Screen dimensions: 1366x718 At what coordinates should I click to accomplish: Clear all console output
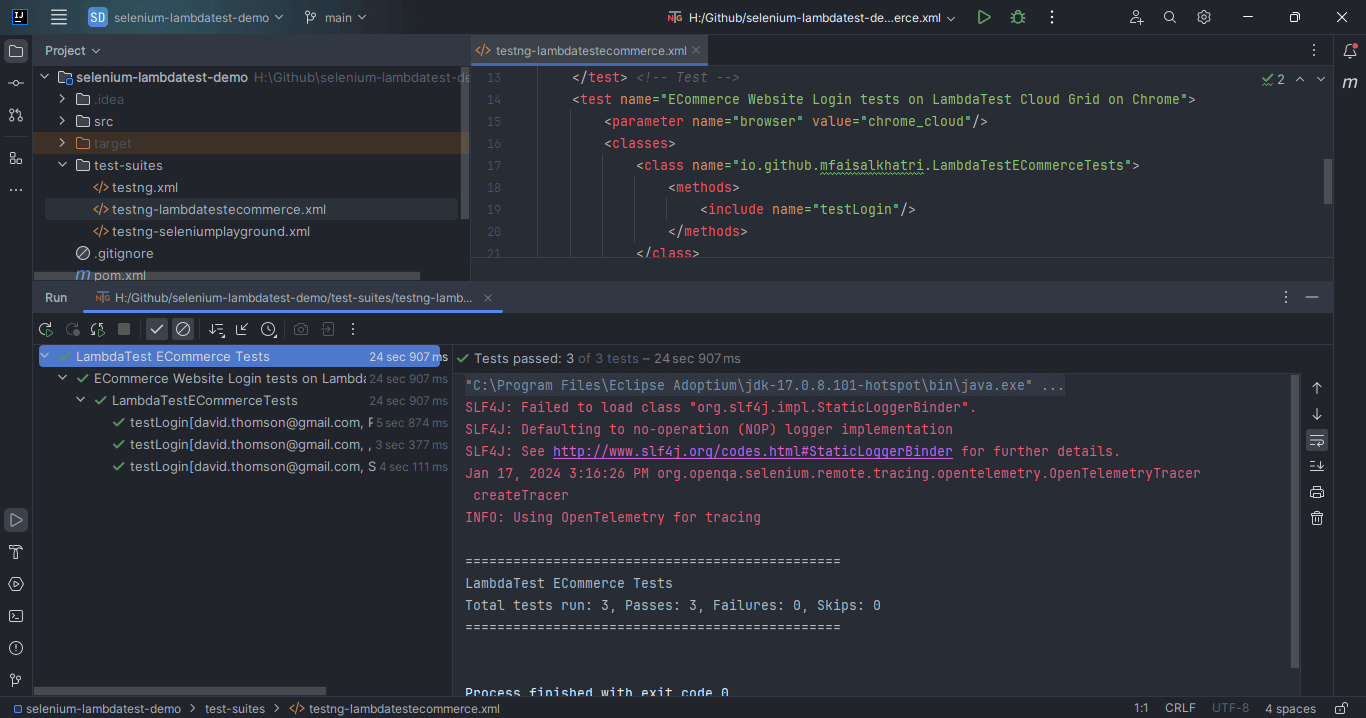(x=1316, y=518)
